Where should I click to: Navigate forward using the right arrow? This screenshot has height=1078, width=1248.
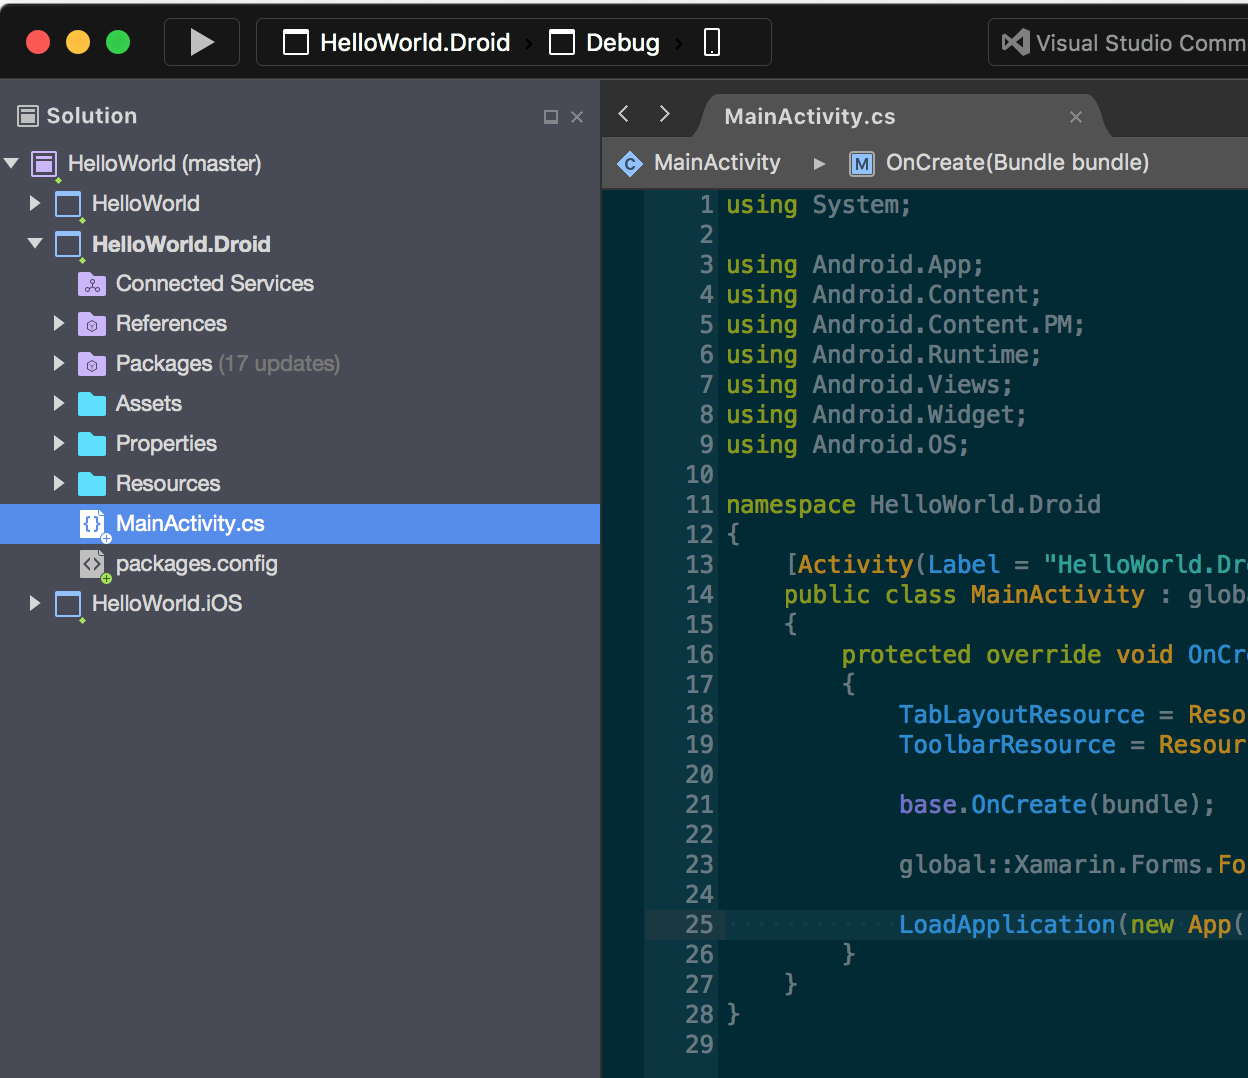pyautogui.click(x=664, y=114)
